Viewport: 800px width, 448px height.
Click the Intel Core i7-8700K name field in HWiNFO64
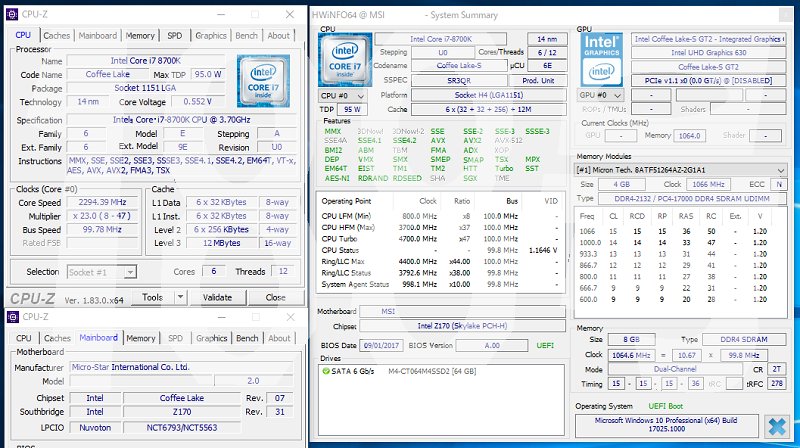(x=441, y=39)
